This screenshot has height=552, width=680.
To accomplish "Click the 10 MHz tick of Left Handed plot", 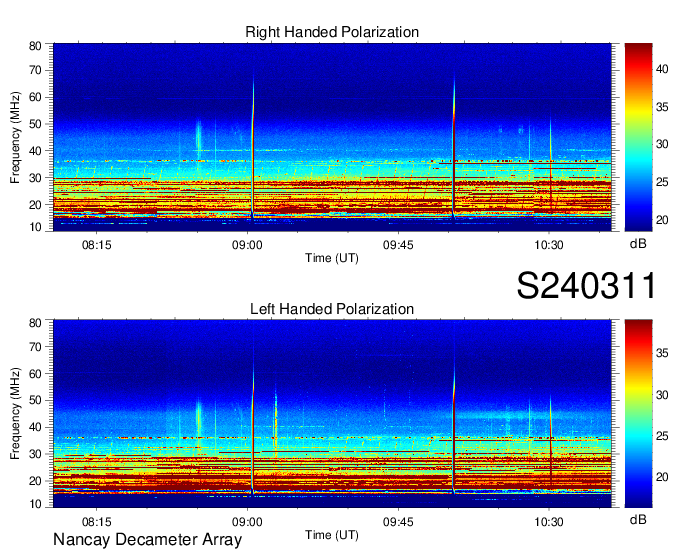I will 35,504.
